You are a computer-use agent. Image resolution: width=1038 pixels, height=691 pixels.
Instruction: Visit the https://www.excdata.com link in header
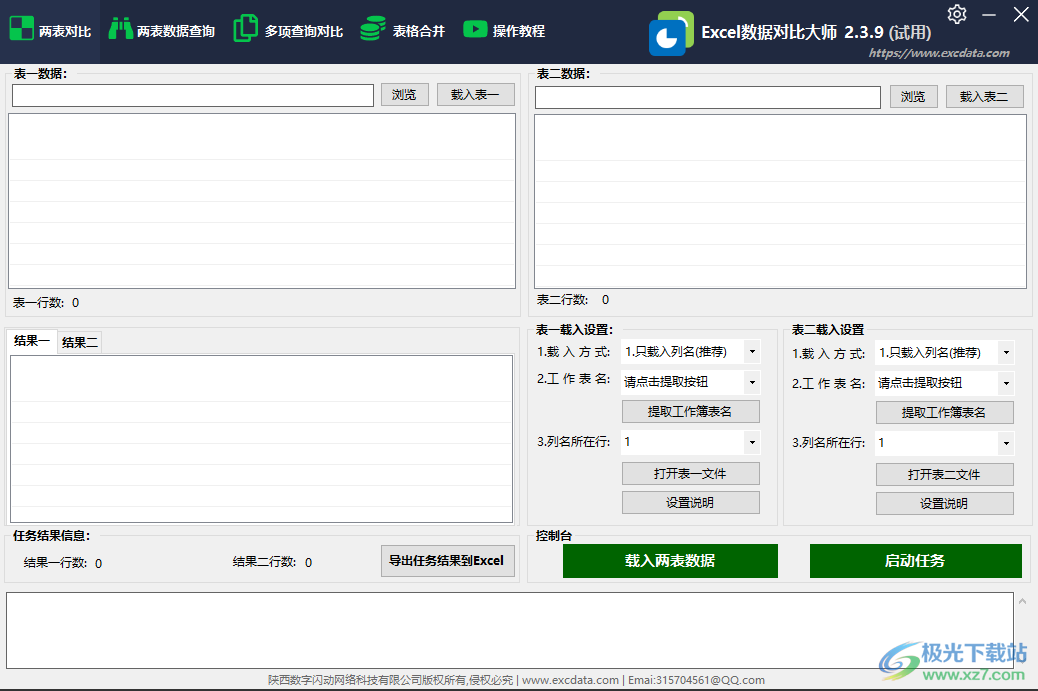point(939,53)
